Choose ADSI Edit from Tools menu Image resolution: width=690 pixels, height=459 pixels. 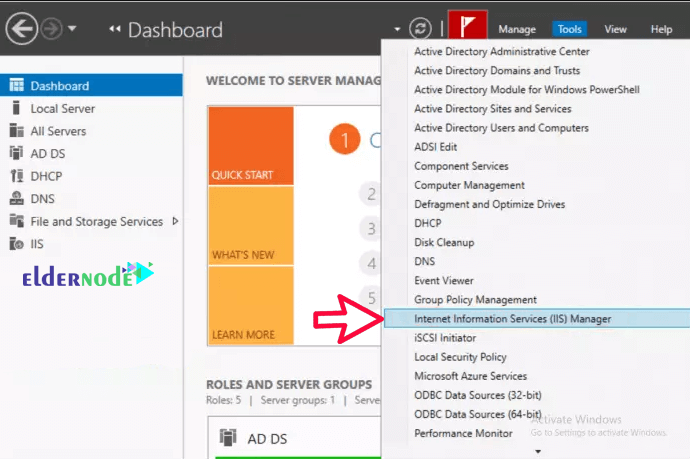(435, 147)
